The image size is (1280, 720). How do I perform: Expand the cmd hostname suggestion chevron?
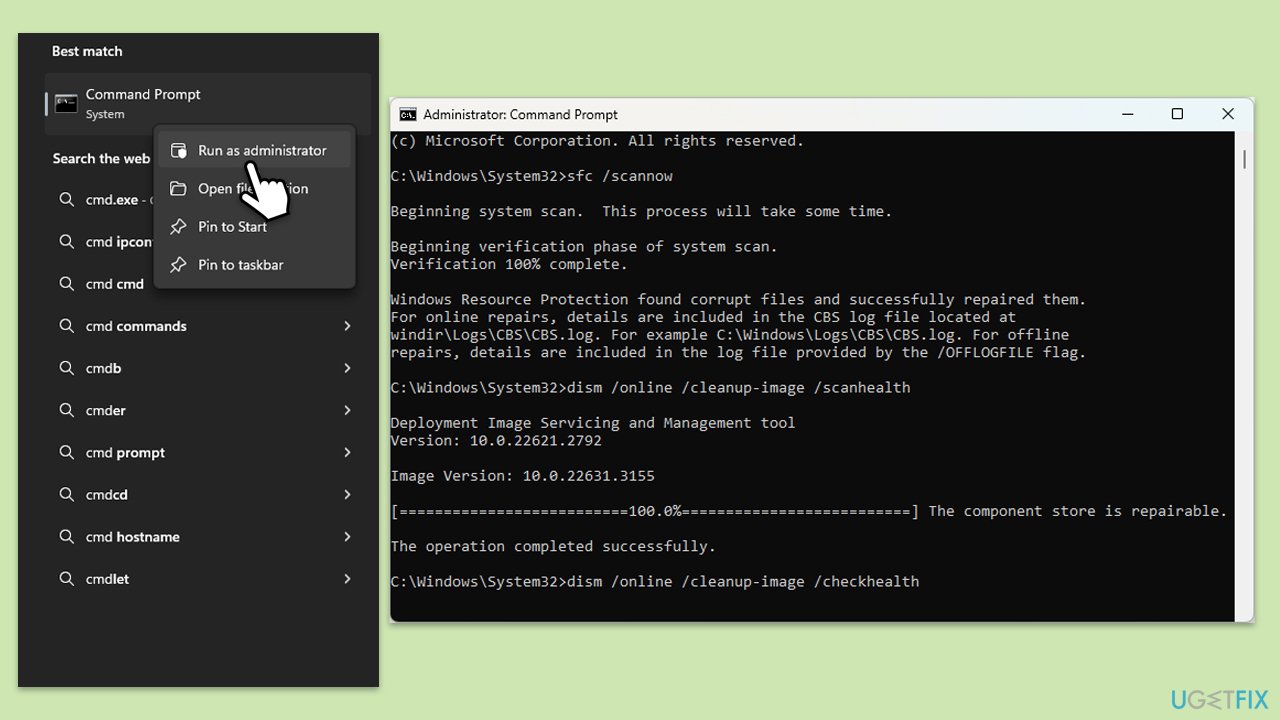point(347,536)
